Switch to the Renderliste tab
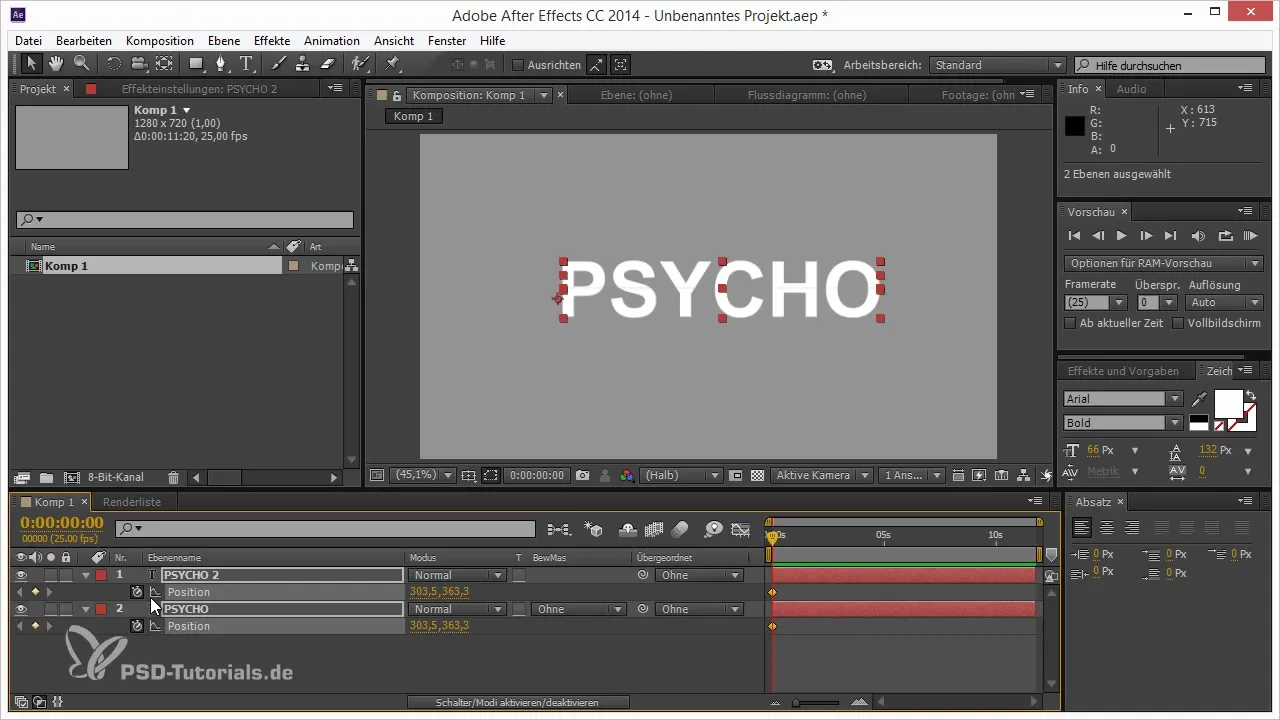 tap(132, 502)
